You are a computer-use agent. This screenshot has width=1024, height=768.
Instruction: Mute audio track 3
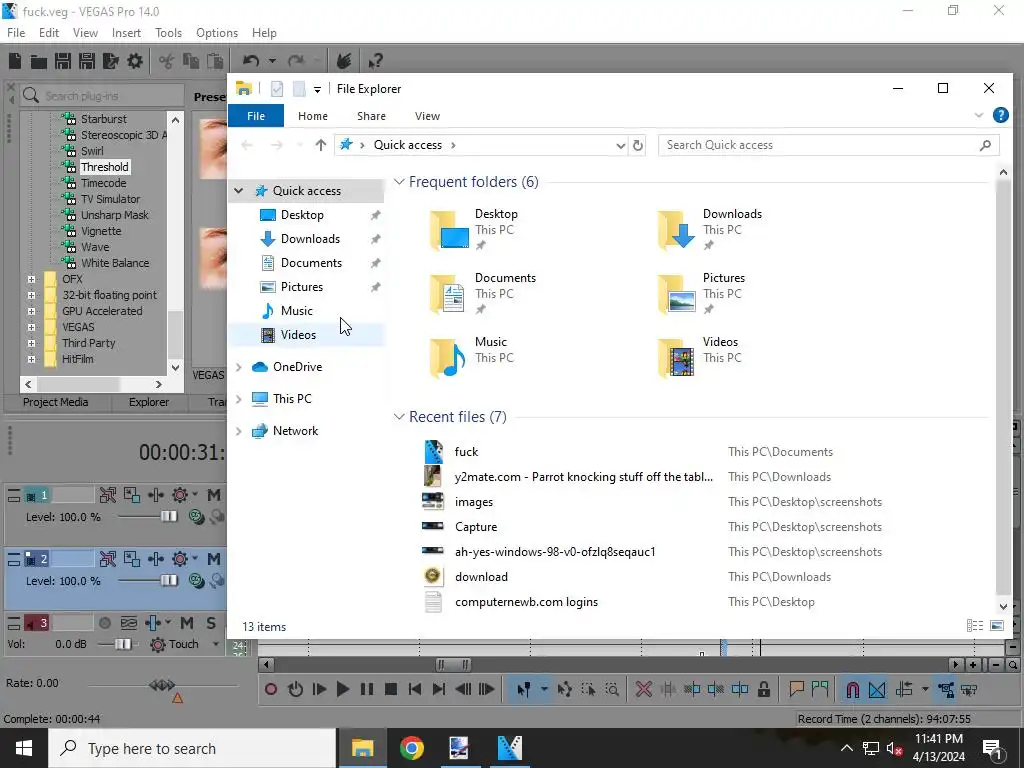click(187, 623)
